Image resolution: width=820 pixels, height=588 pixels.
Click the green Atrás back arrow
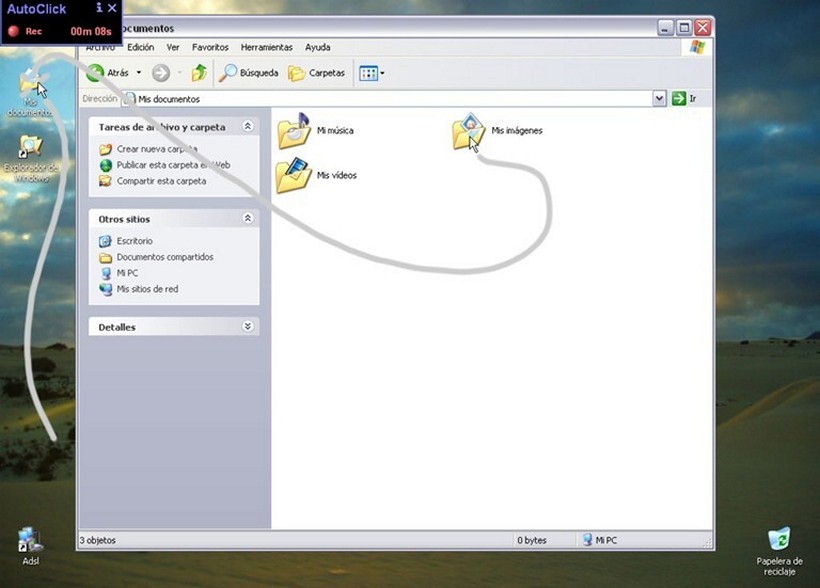pos(95,73)
